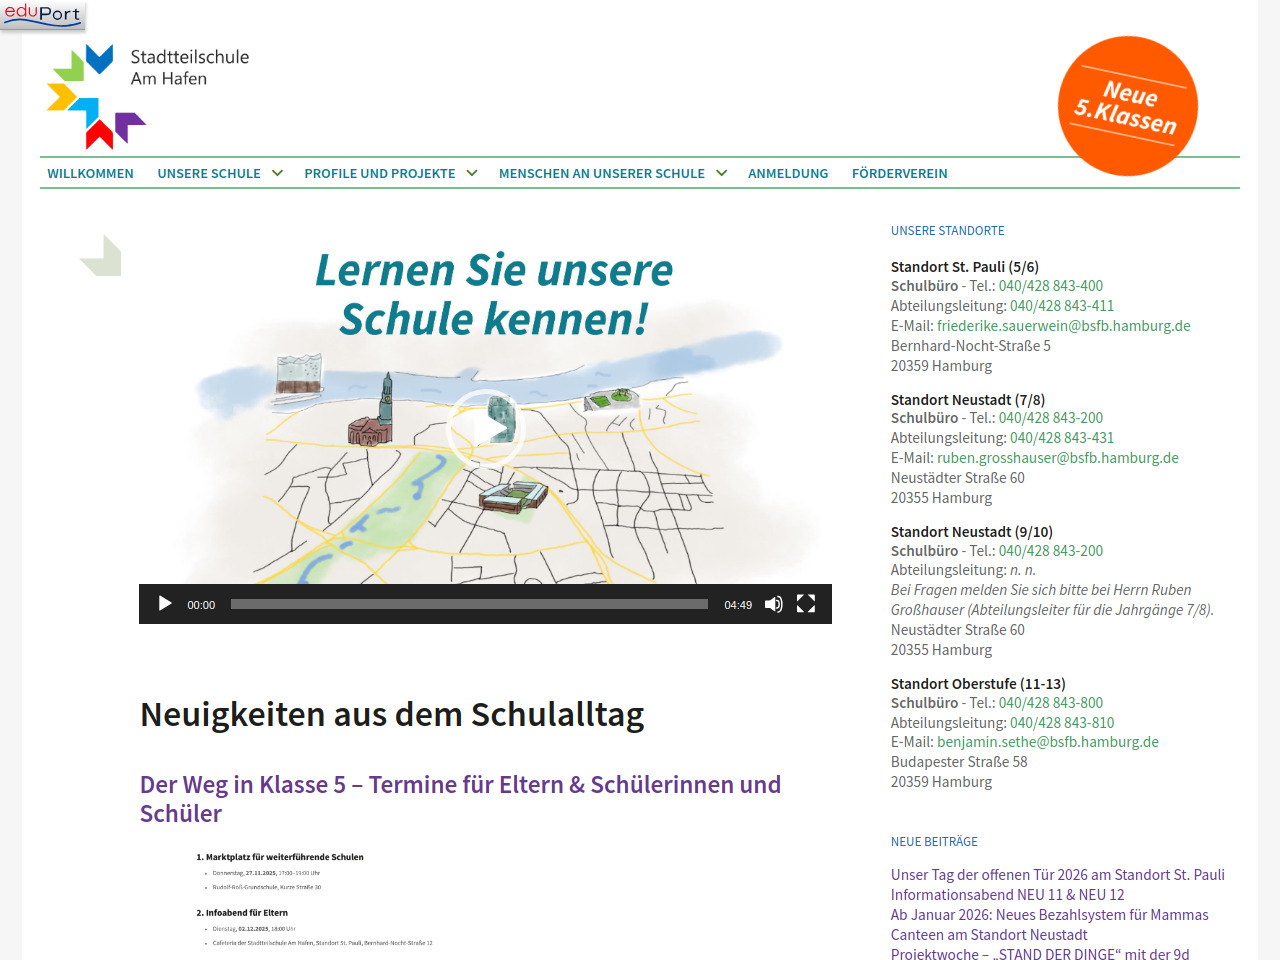Enter fullscreen mode for the video
Viewport: 1280px width, 960px height.
(806, 604)
